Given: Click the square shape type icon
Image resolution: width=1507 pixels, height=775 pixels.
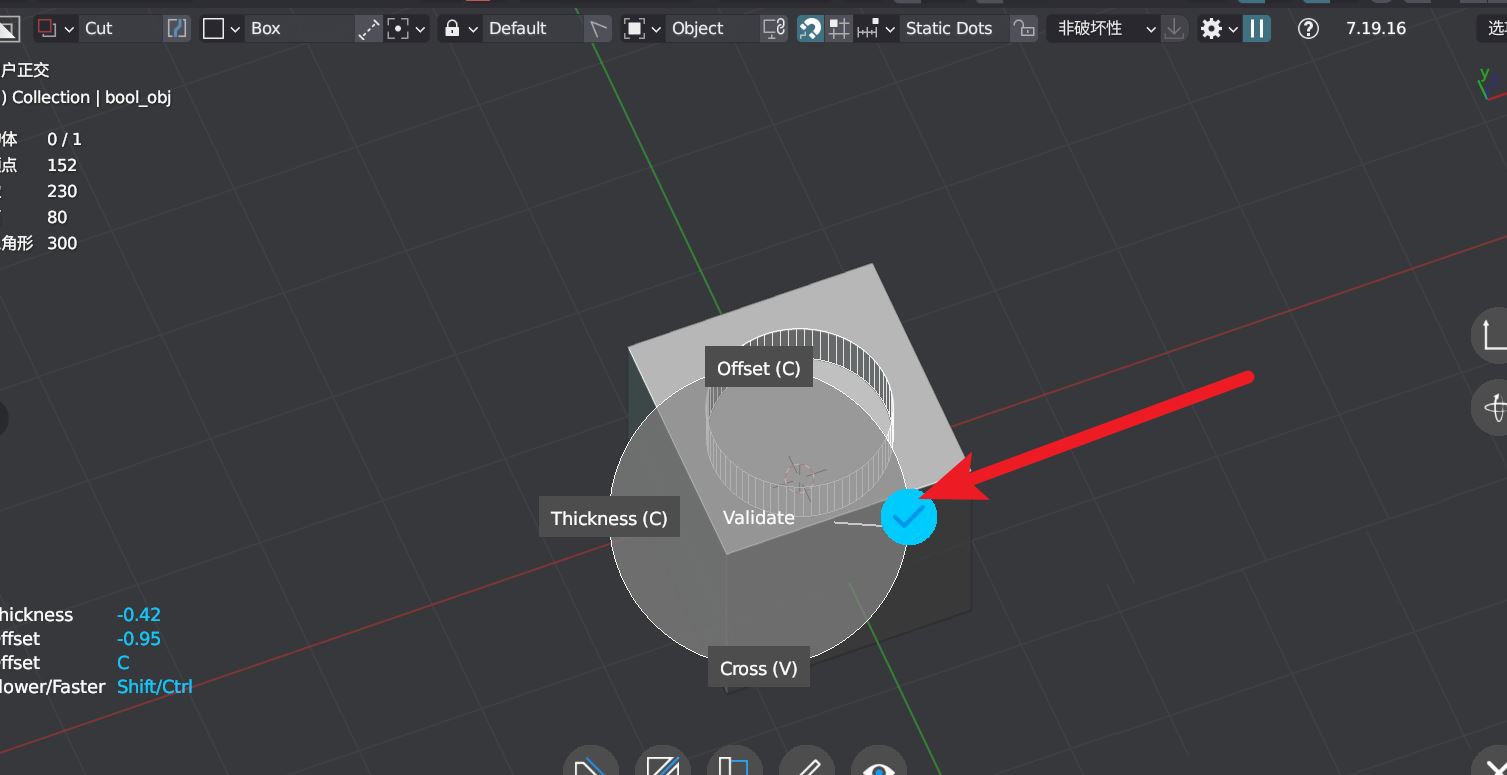Looking at the screenshot, I should click(213, 29).
